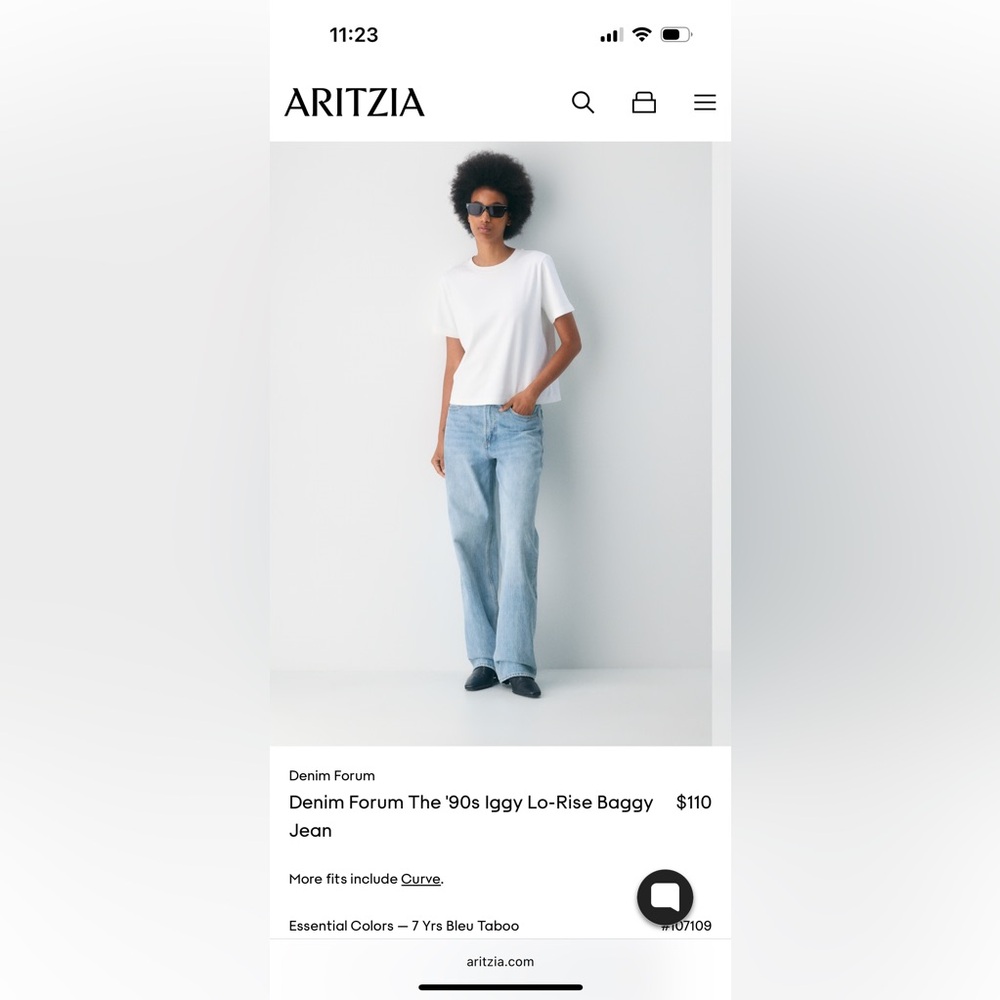1000x1000 pixels.
Task: Click the "More fits include" text
Action: 343,879
